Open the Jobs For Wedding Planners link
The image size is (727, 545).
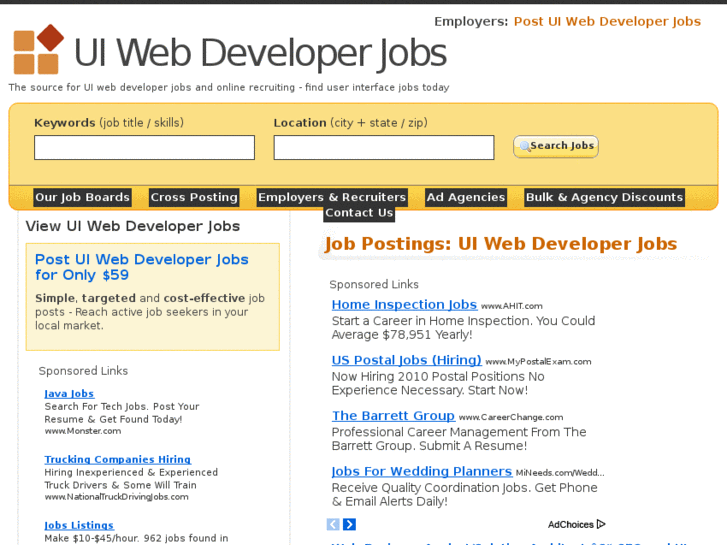(422, 472)
